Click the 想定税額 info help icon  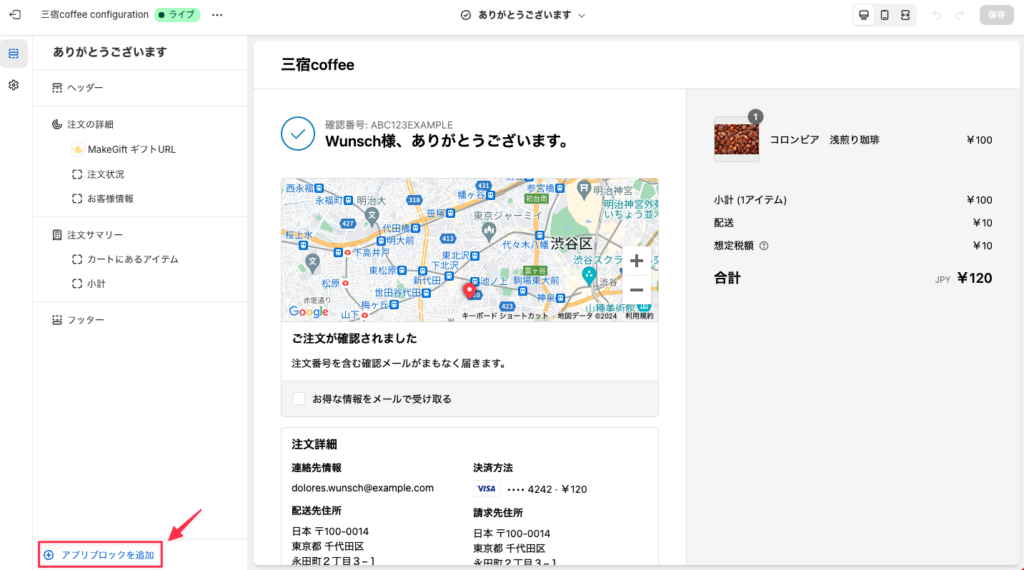763,245
